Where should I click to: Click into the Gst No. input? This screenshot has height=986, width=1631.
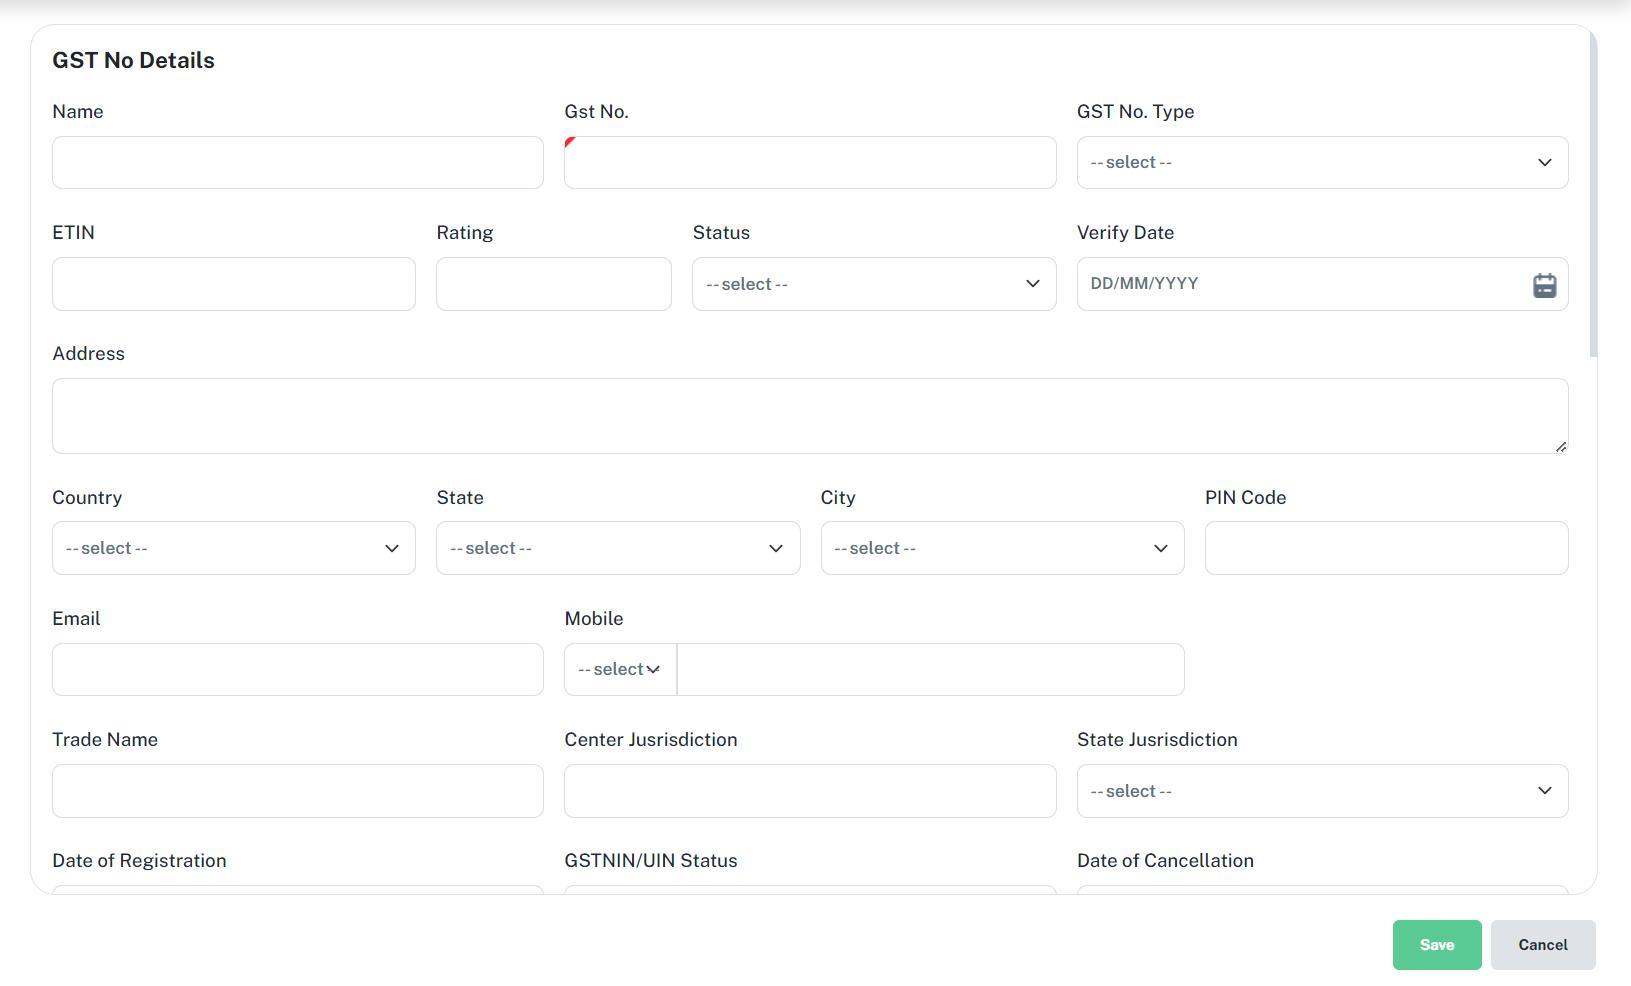[809, 163]
